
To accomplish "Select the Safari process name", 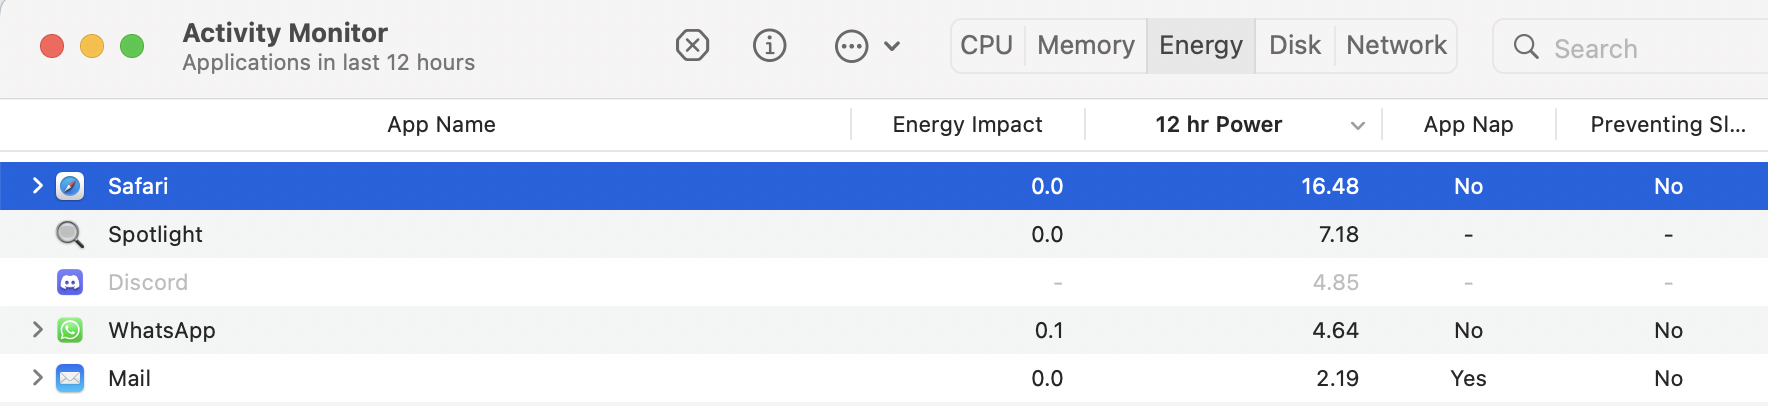I will tap(138, 186).
